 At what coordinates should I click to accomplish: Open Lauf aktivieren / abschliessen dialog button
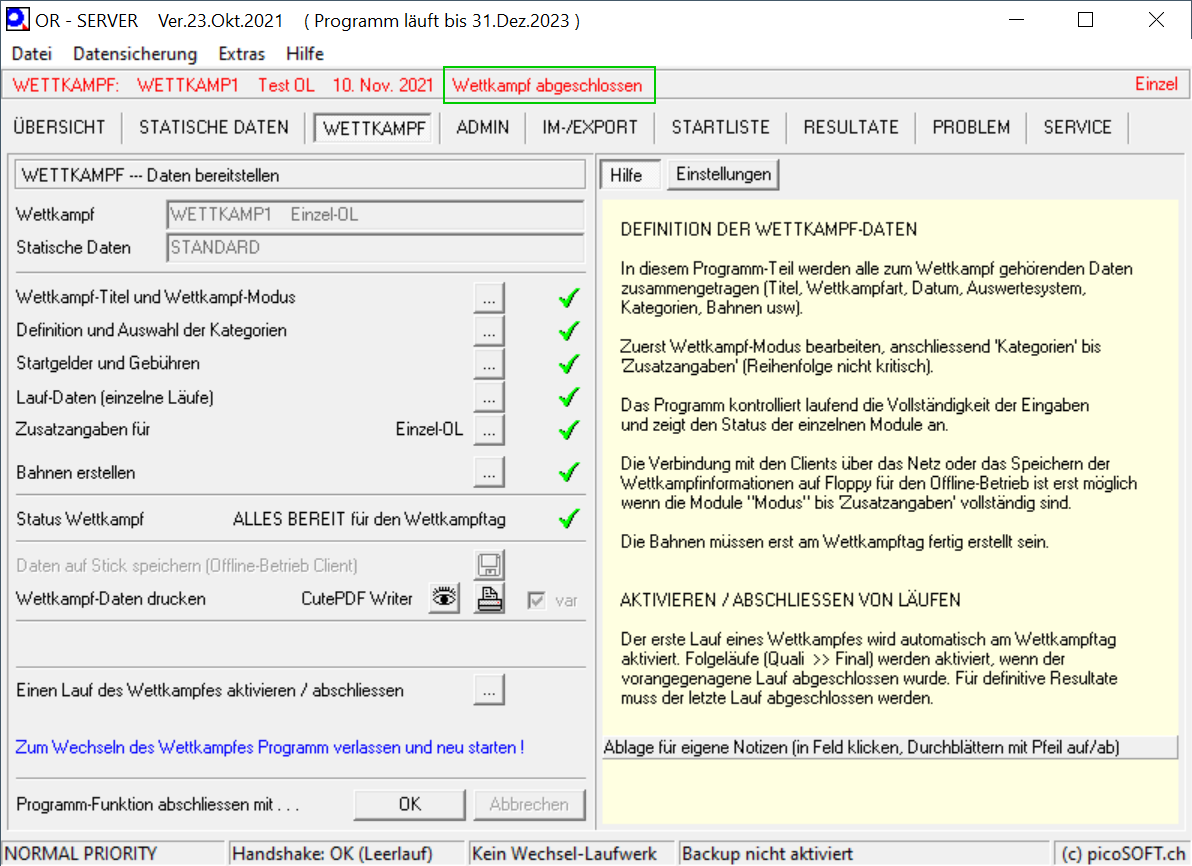click(x=488, y=690)
